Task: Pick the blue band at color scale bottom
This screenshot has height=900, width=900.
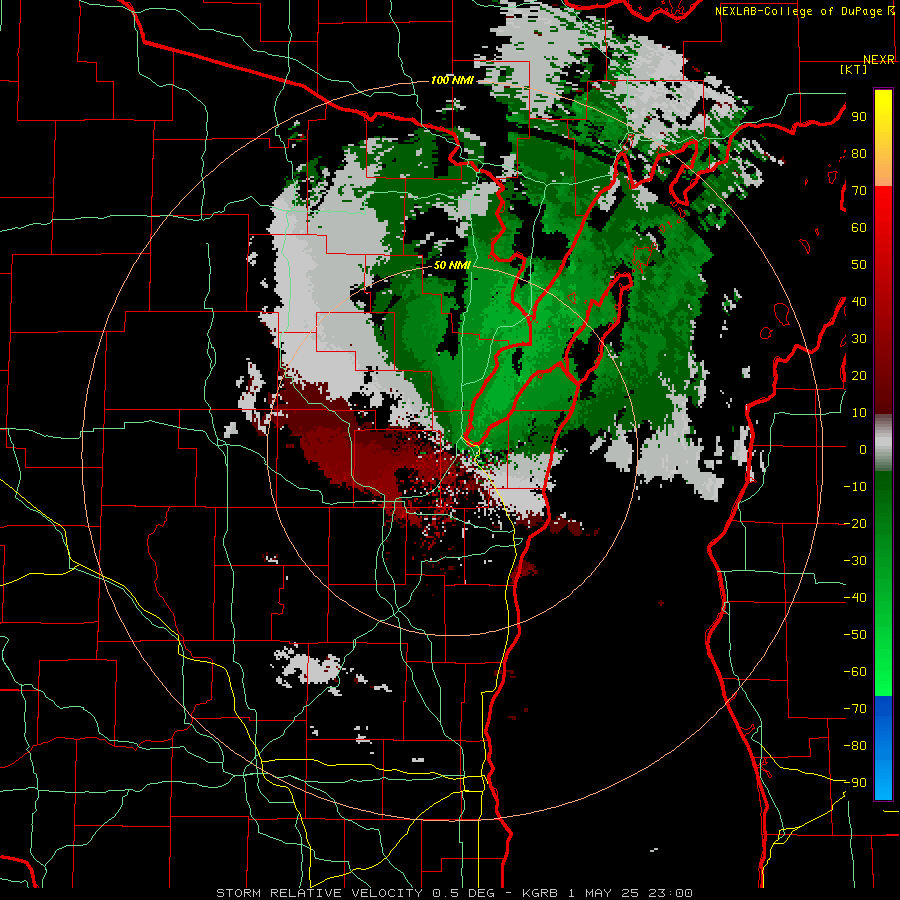Action: (883, 748)
